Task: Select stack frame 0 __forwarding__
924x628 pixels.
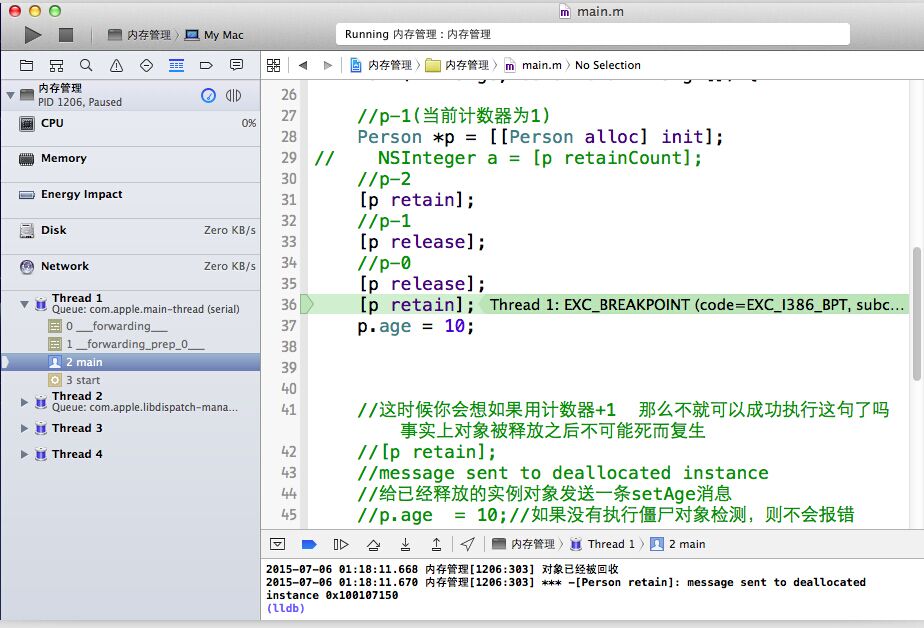Action: tap(130, 326)
